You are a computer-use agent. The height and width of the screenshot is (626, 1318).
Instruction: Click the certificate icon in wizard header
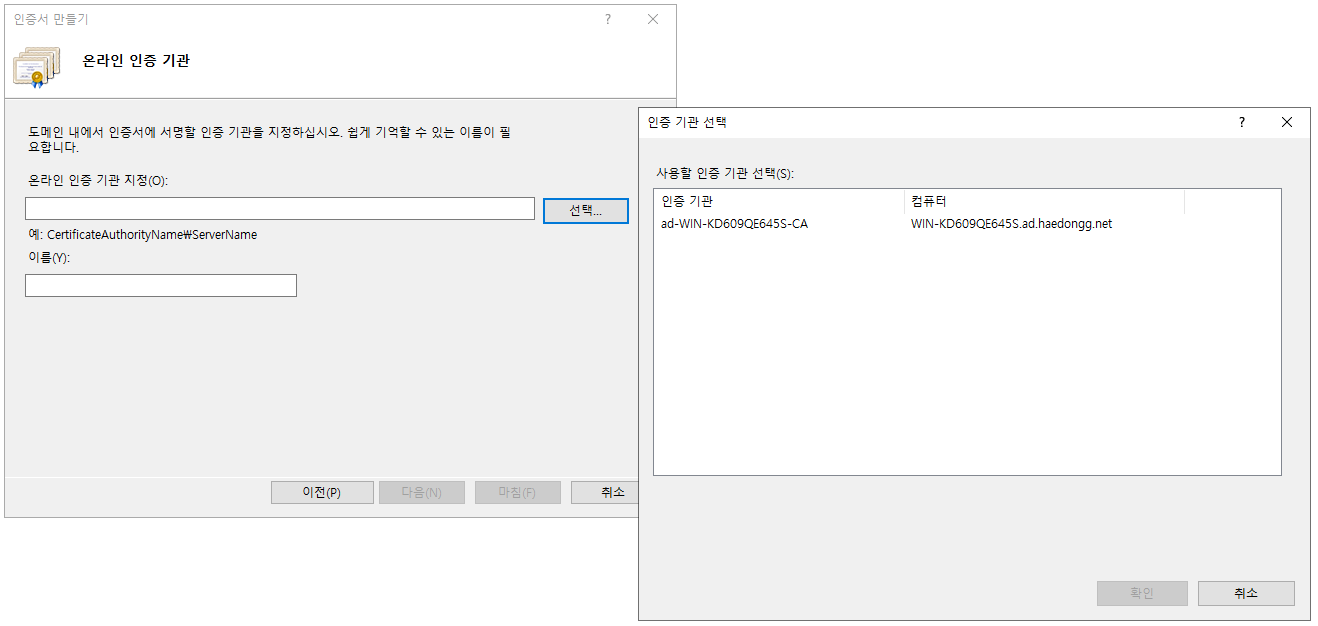[x=37, y=66]
